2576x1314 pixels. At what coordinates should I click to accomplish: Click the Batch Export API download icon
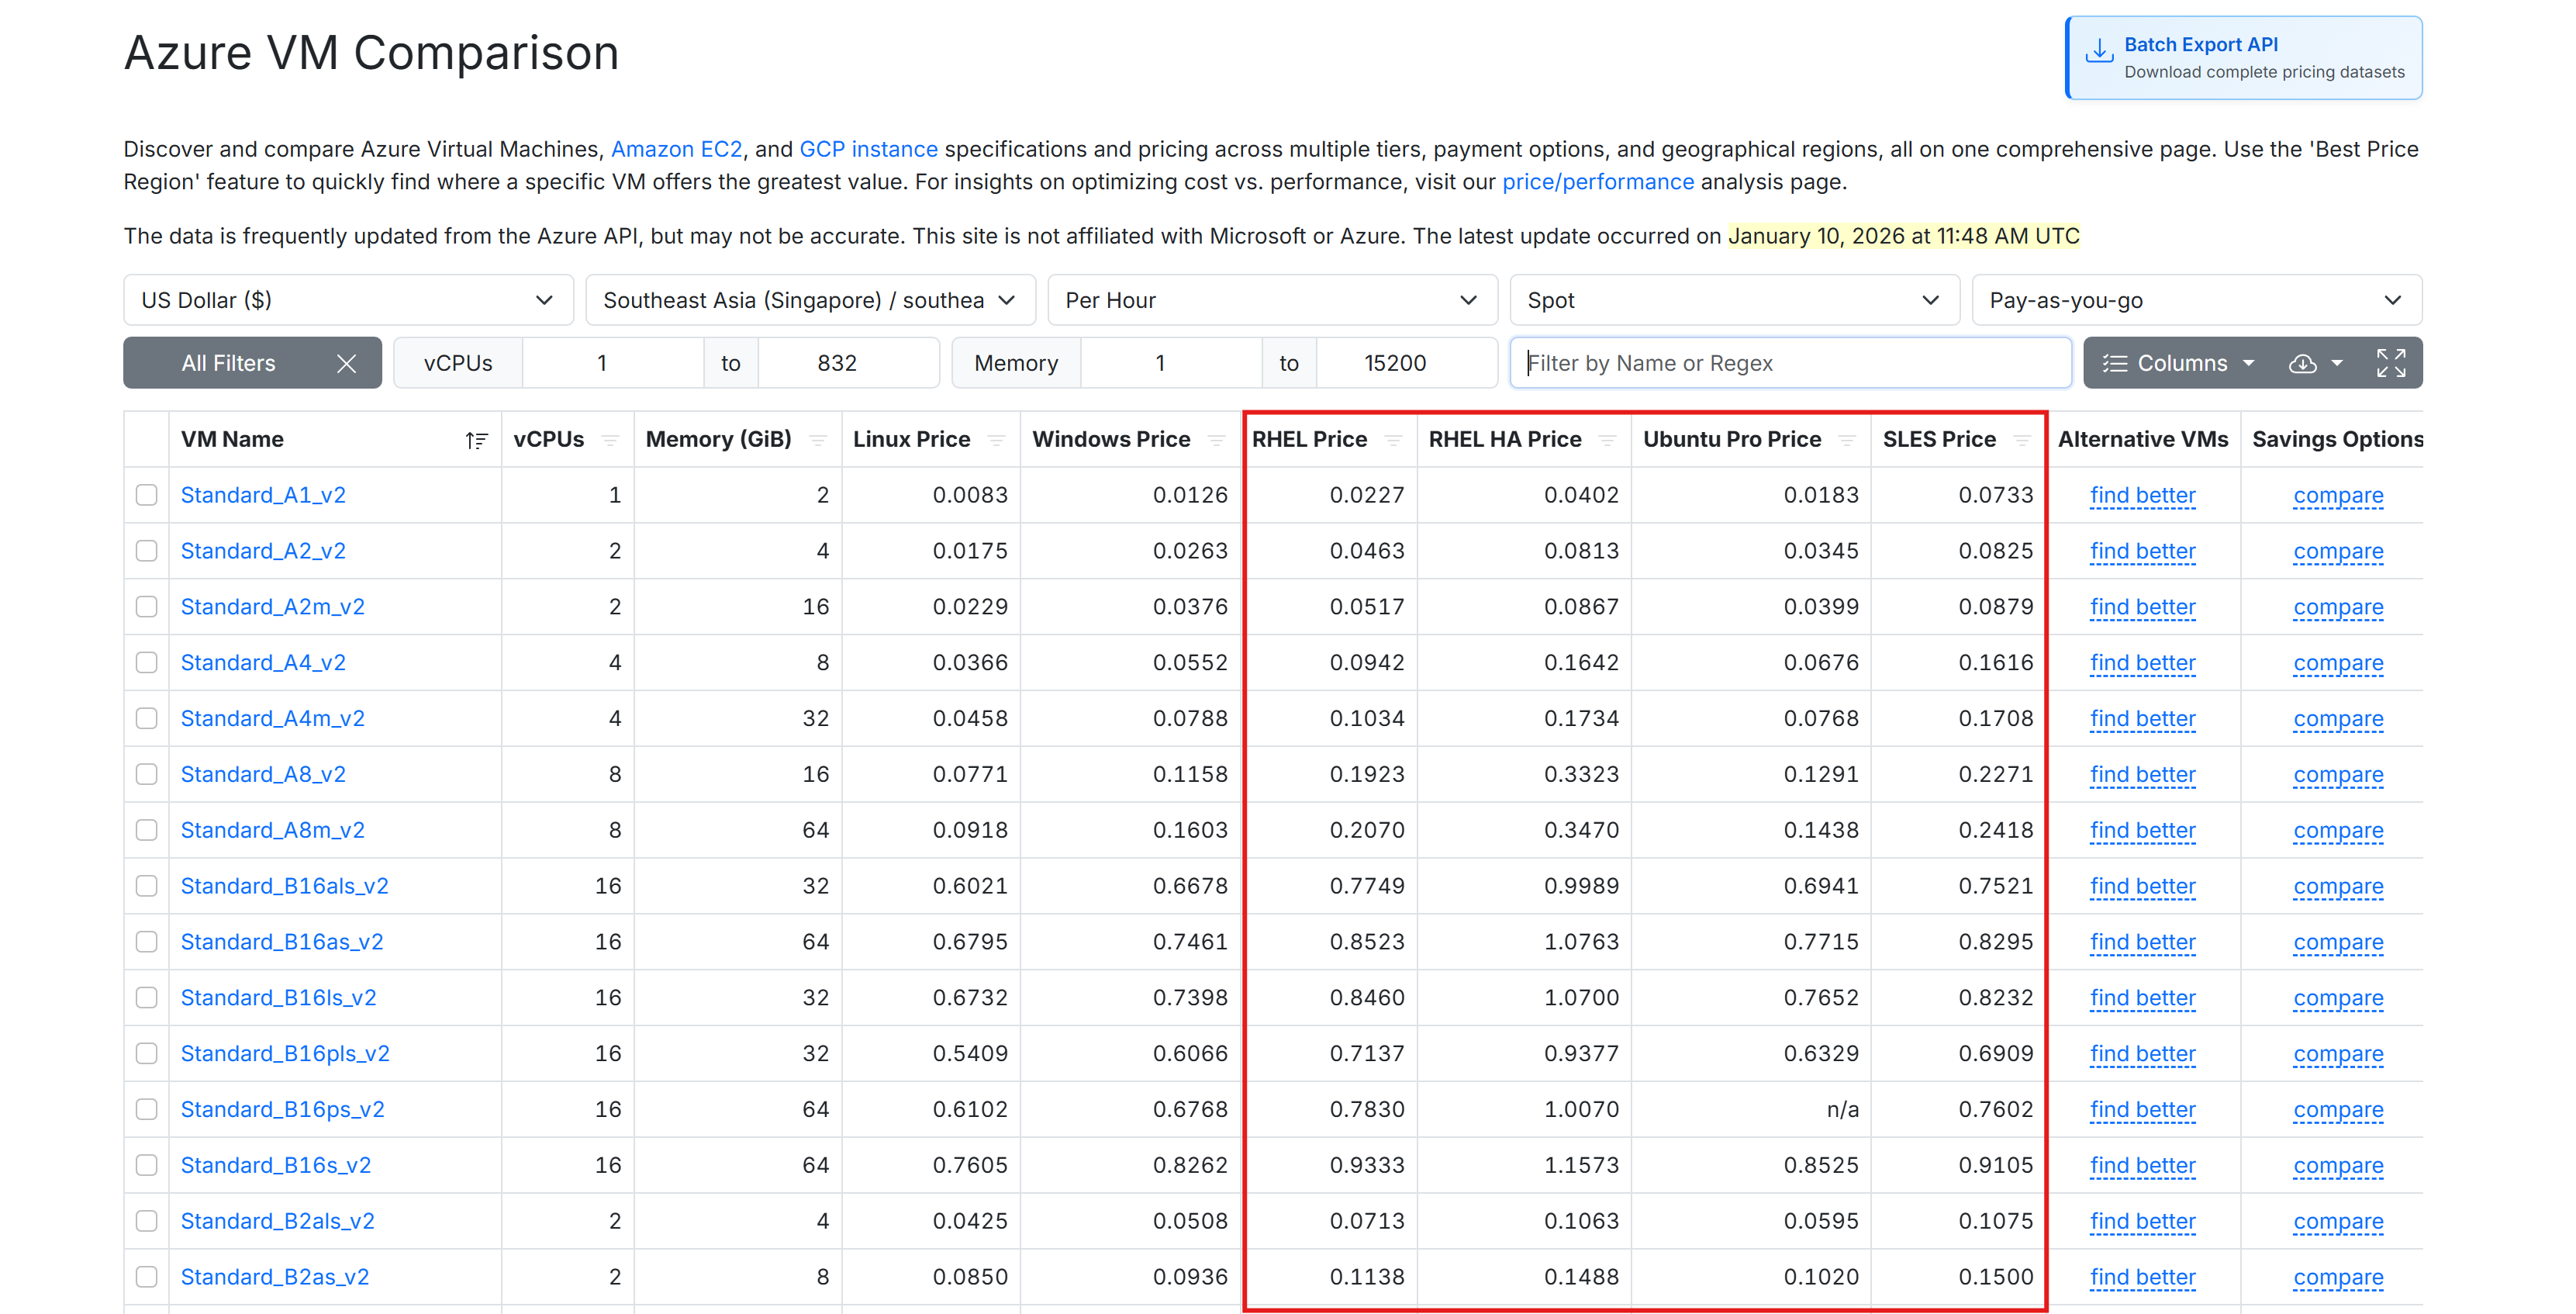click(x=2099, y=50)
